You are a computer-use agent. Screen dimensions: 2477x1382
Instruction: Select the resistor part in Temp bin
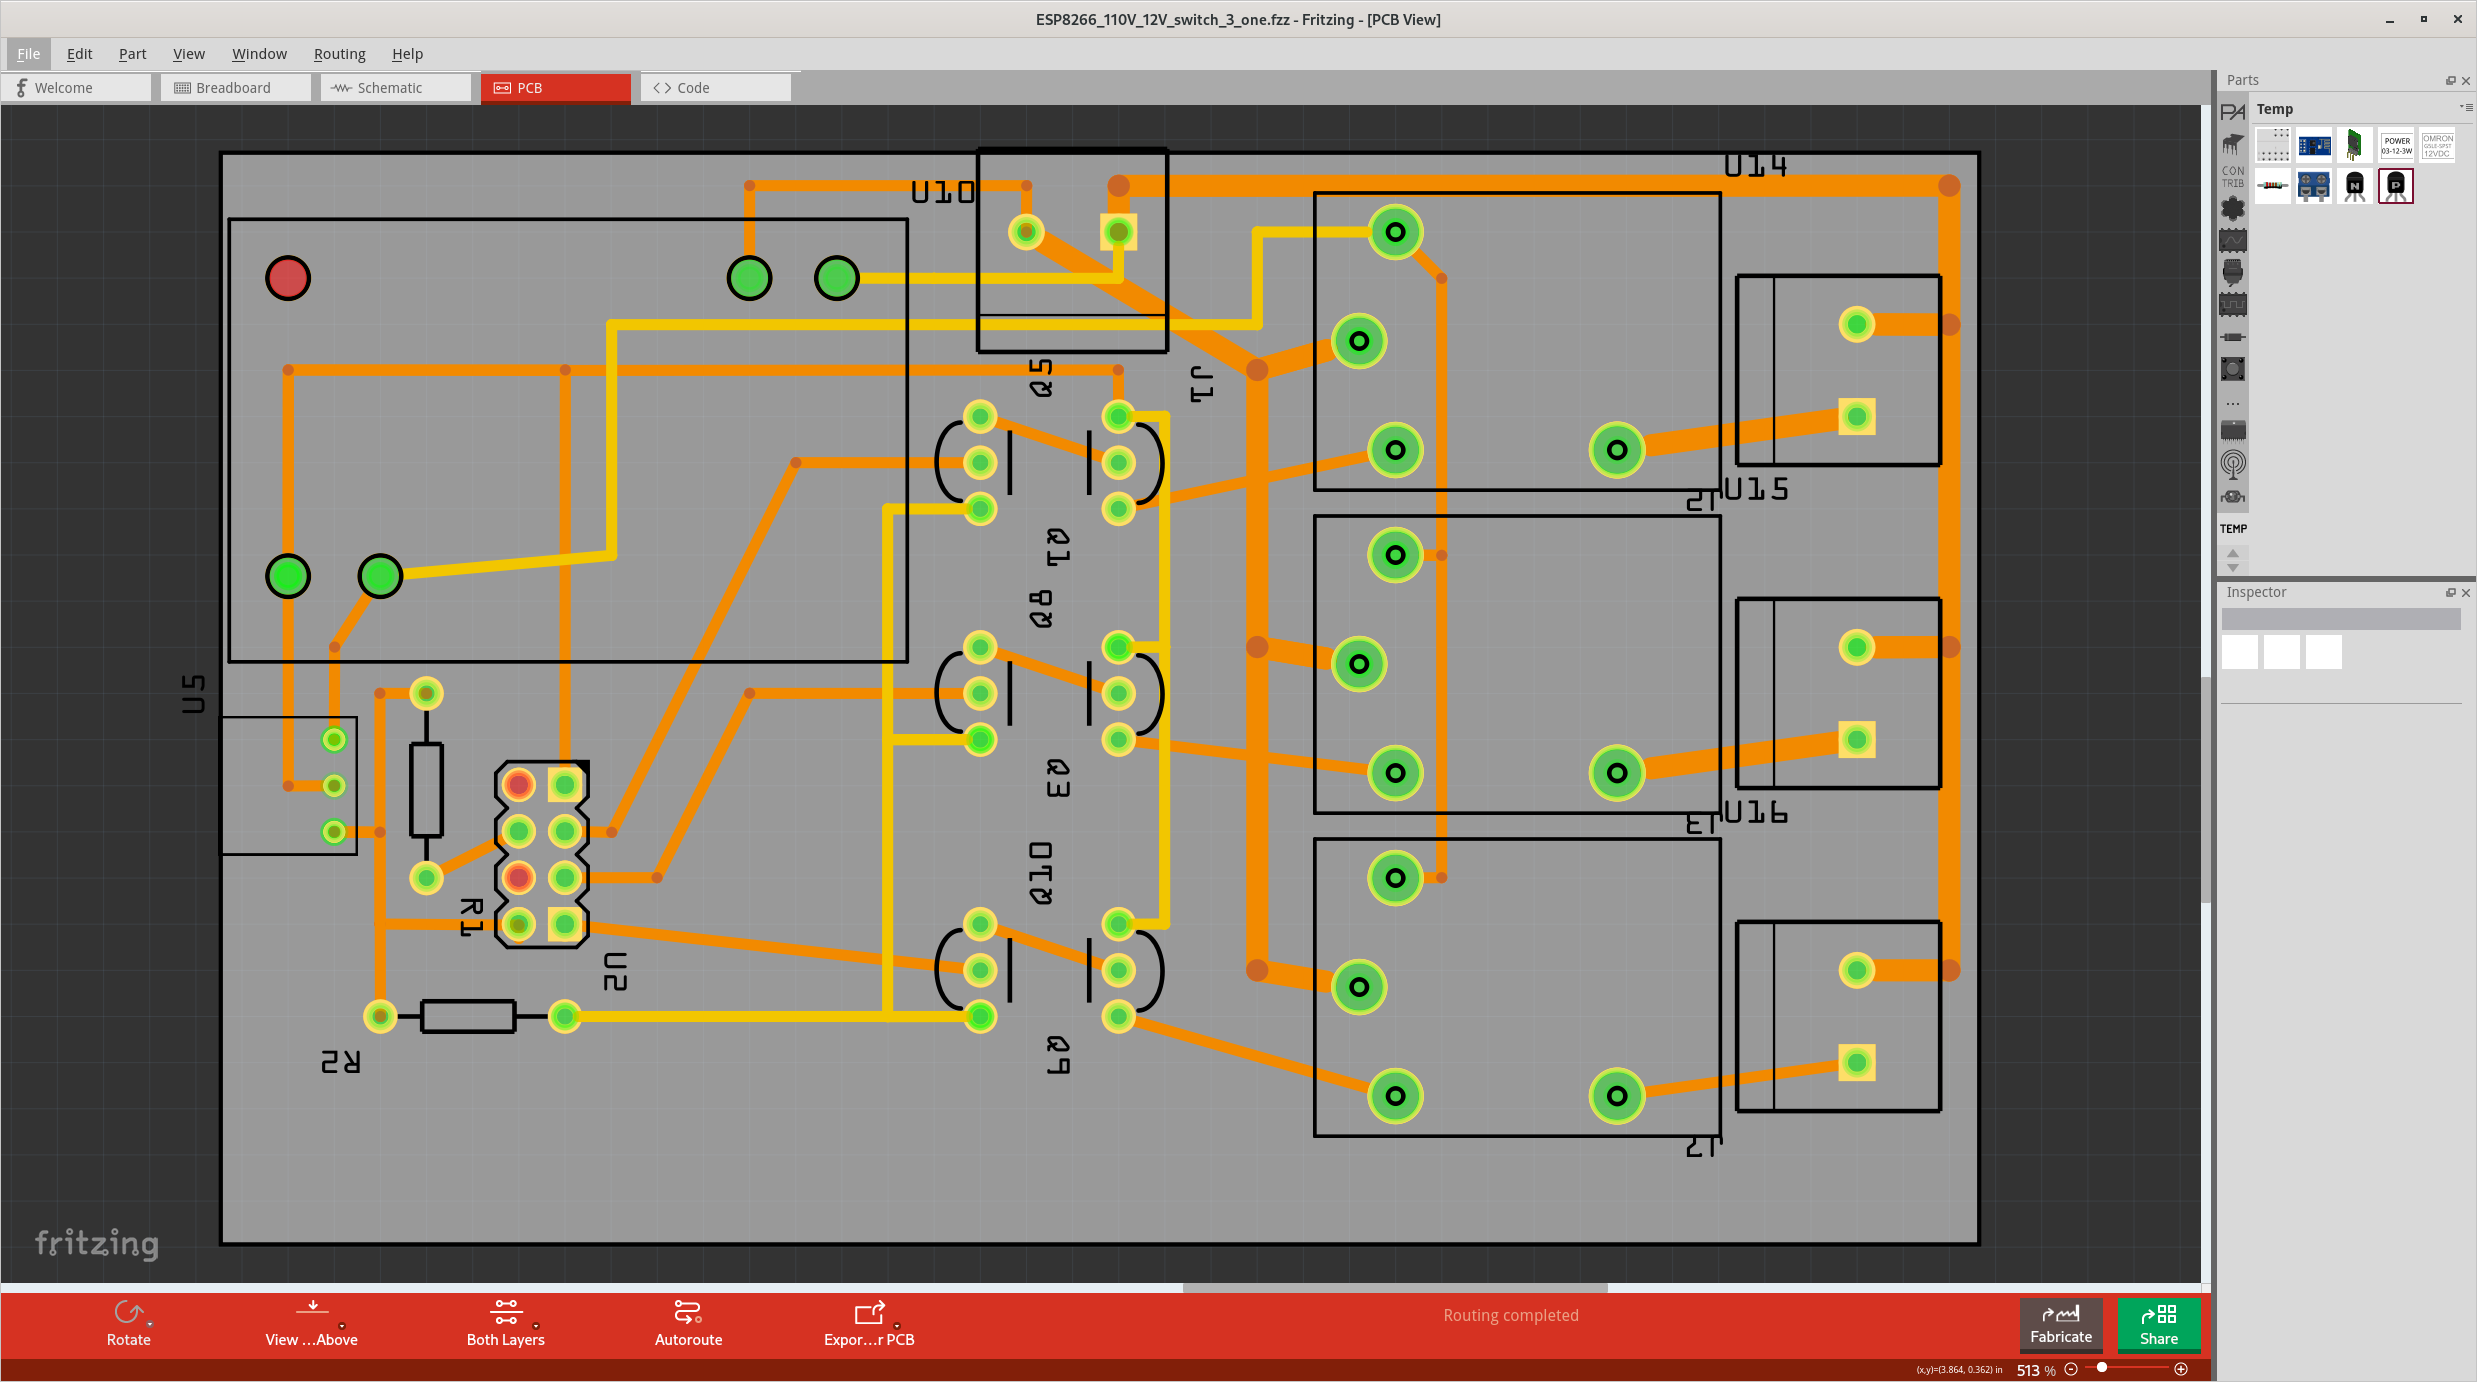tap(2272, 186)
